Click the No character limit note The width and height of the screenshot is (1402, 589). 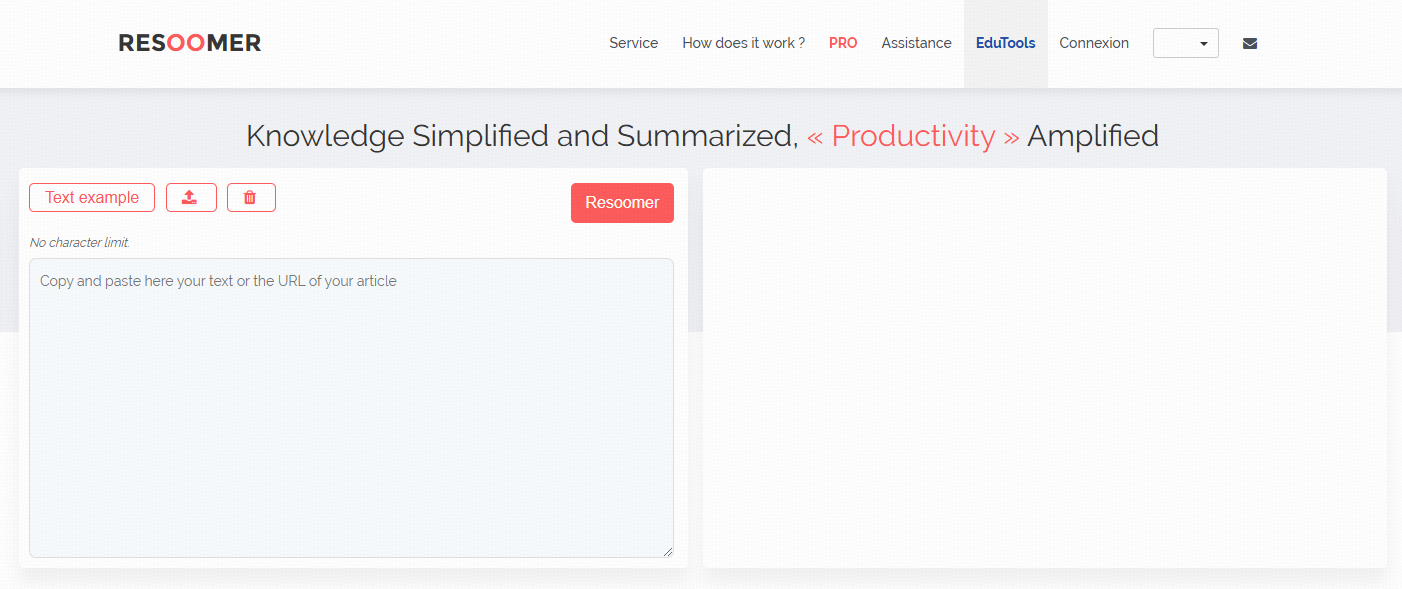(x=80, y=243)
